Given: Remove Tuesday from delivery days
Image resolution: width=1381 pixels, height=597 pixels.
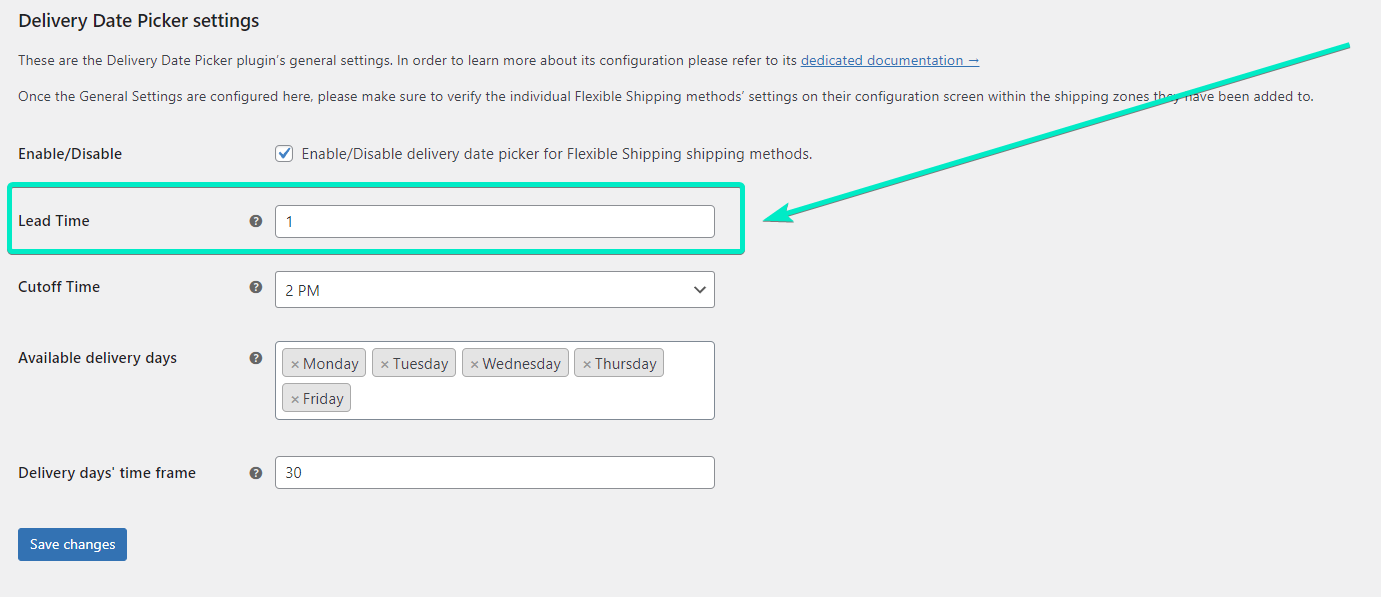Looking at the screenshot, I should tap(384, 364).
